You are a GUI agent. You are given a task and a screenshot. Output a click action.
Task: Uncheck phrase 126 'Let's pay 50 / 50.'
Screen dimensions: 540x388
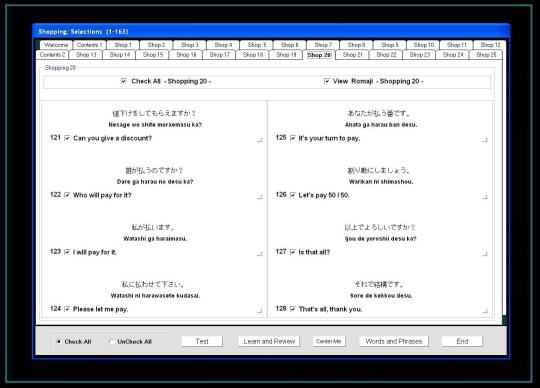(293, 195)
